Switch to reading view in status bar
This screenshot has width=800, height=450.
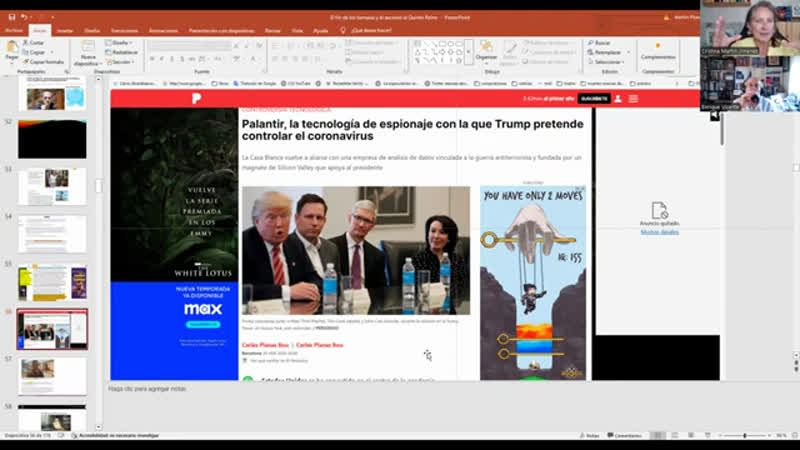(691, 435)
